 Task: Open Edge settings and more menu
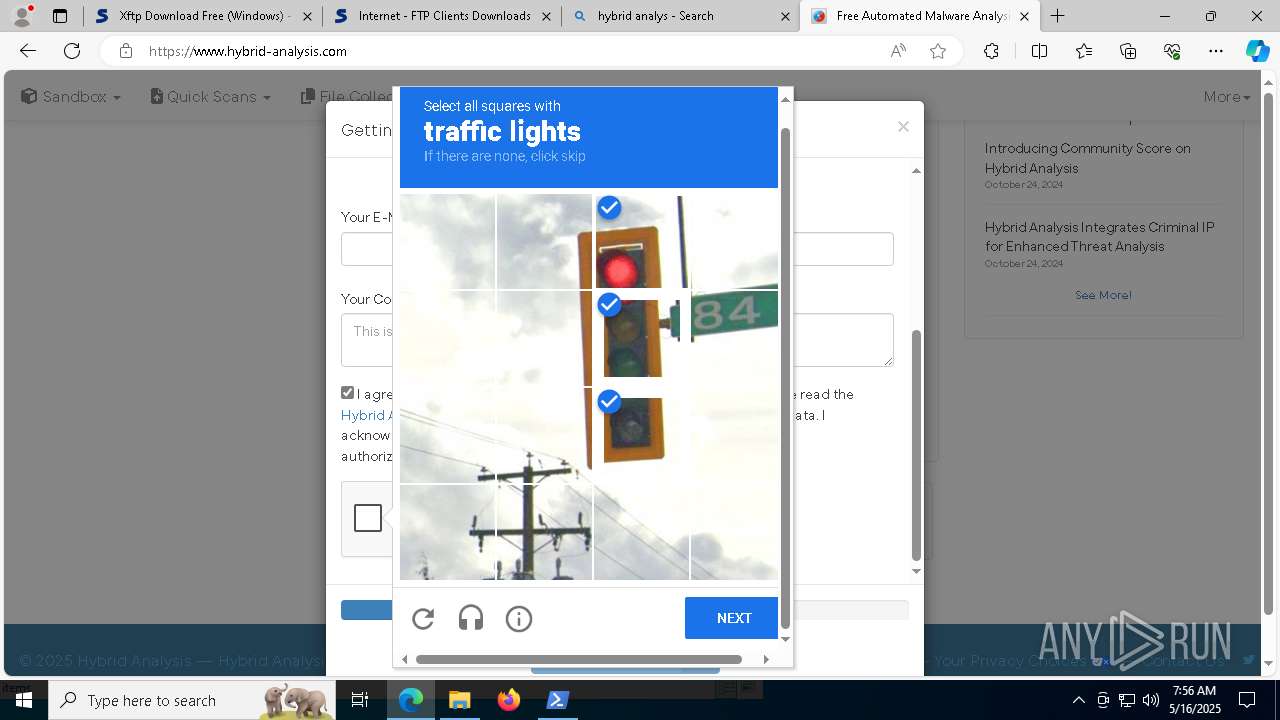(x=1216, y=51)
